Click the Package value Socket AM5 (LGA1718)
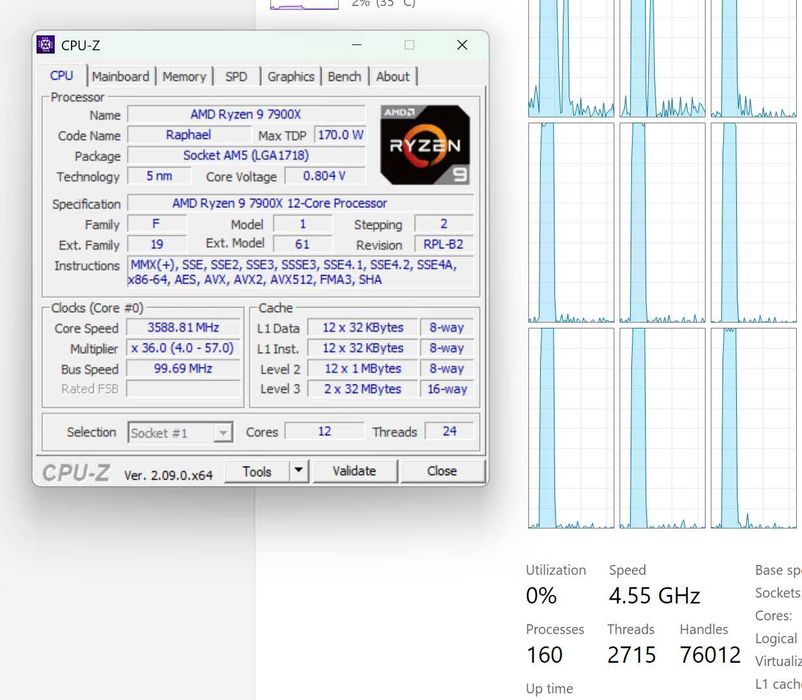This screenshot has width=802, height=700. 246,155
